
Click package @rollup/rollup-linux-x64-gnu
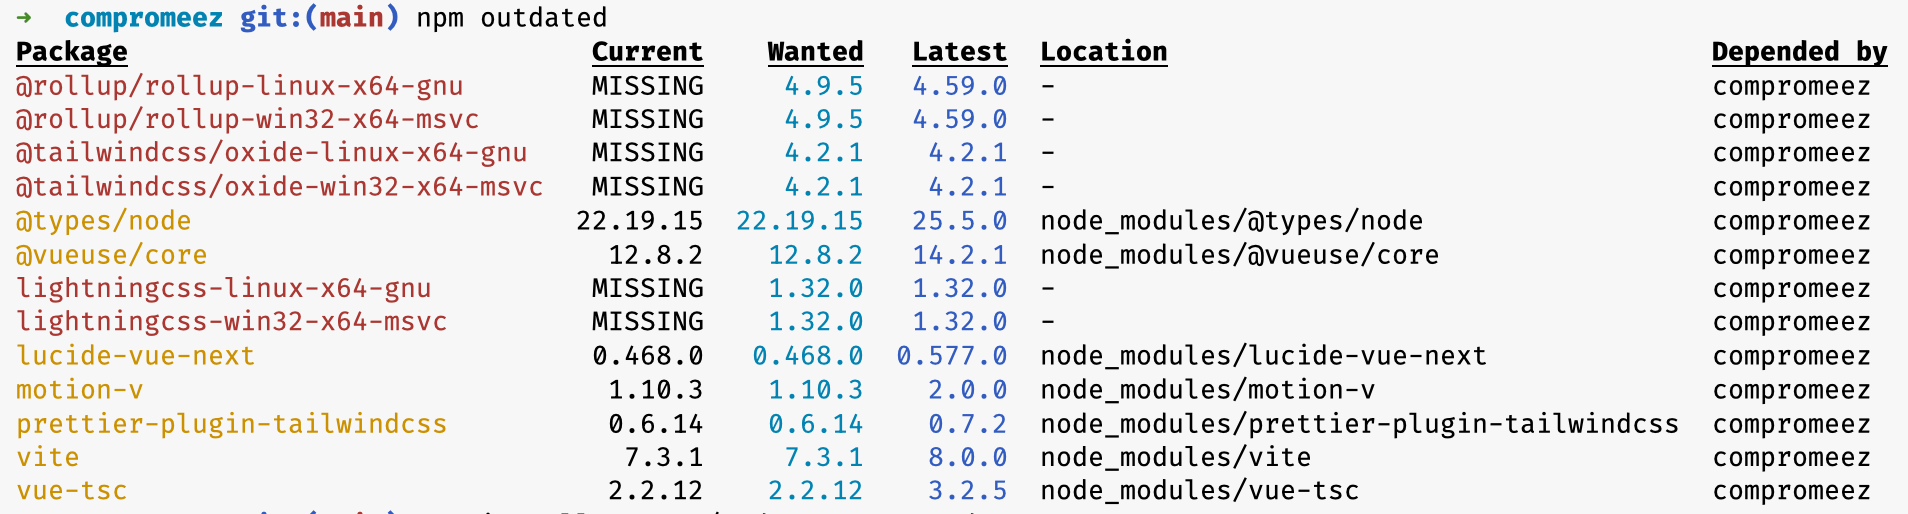click(239, 86)
